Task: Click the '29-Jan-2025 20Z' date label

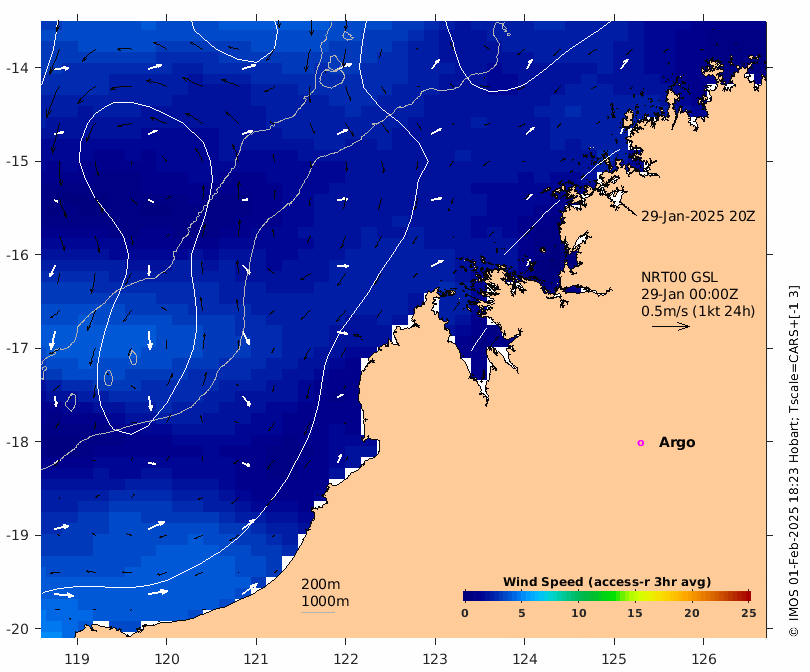Action: coord(698,216)
